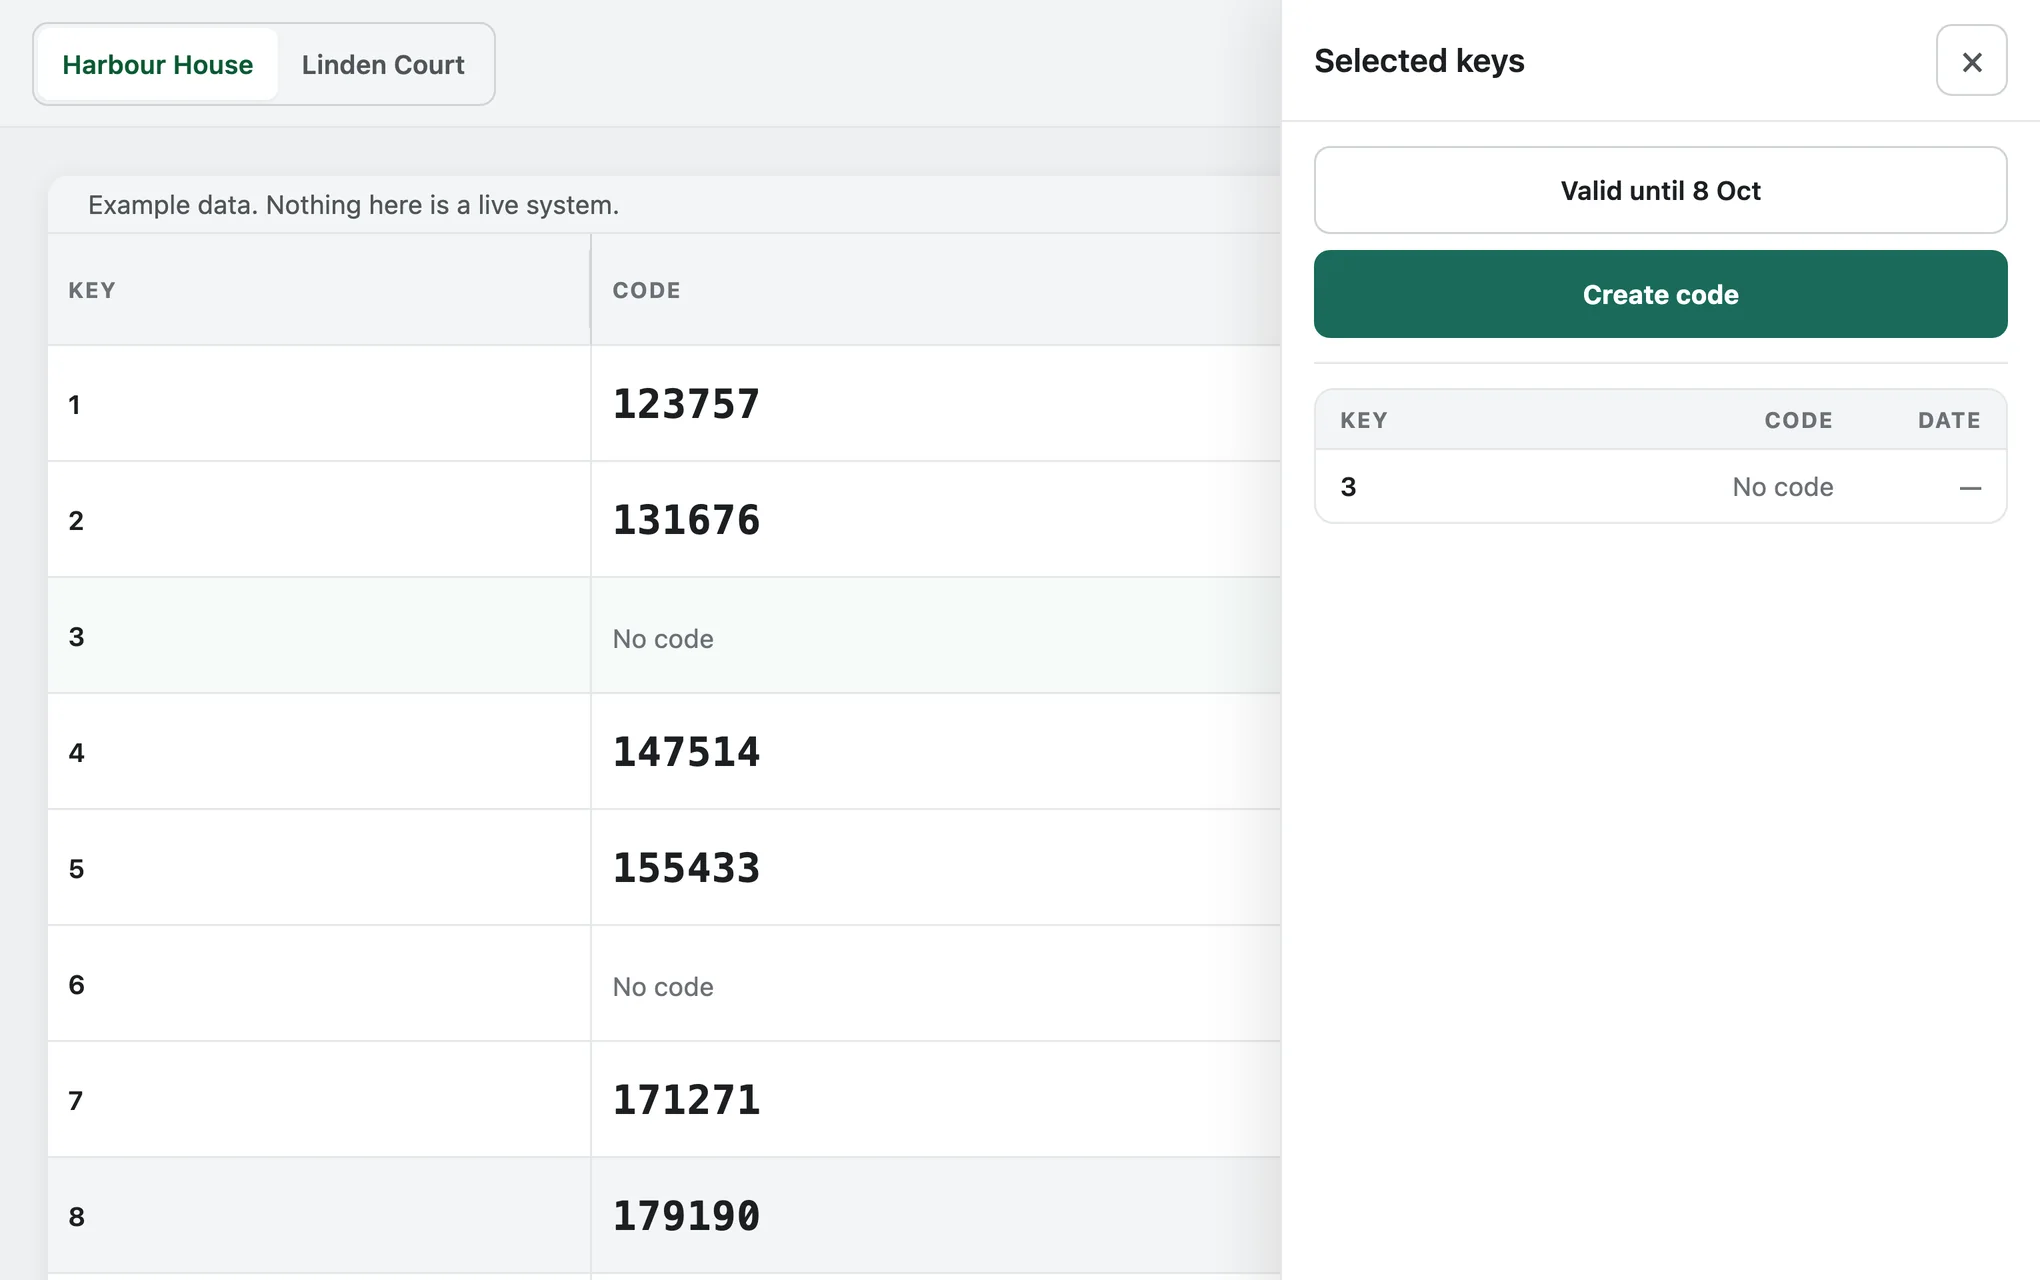Click code 123757
2040x1280 pixels.
point(686,404)
